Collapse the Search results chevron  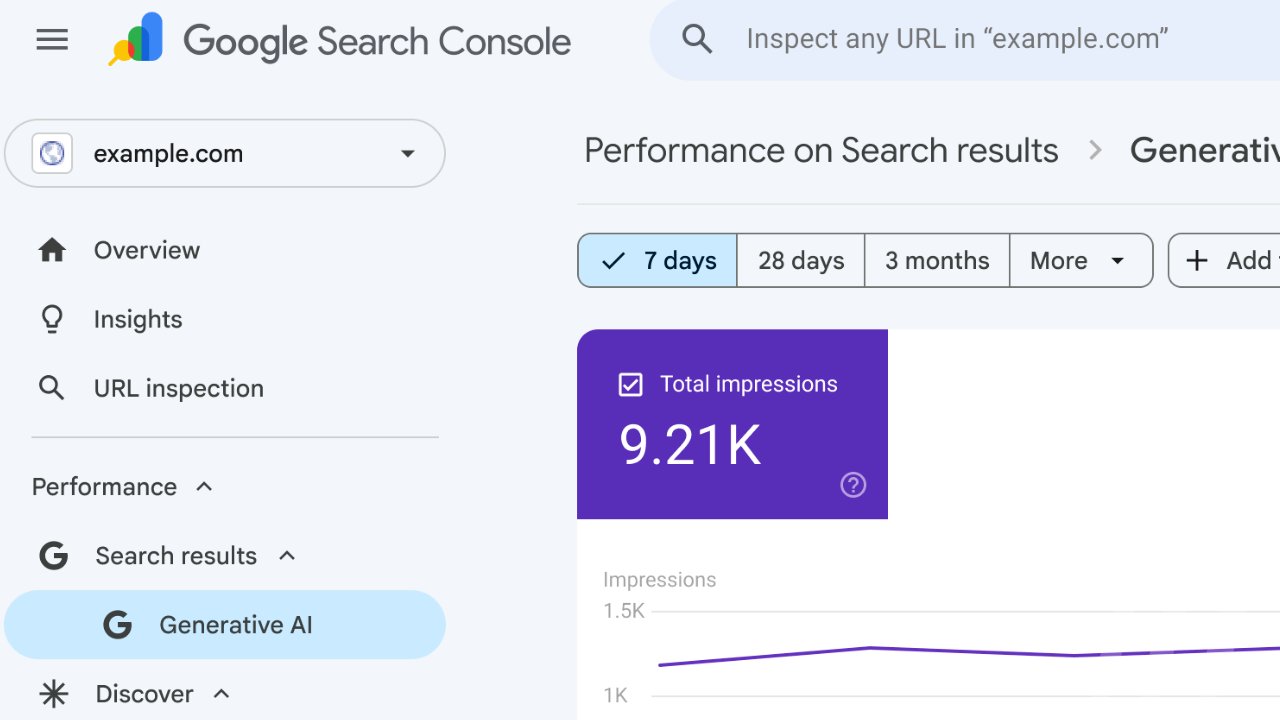point(287,555)
